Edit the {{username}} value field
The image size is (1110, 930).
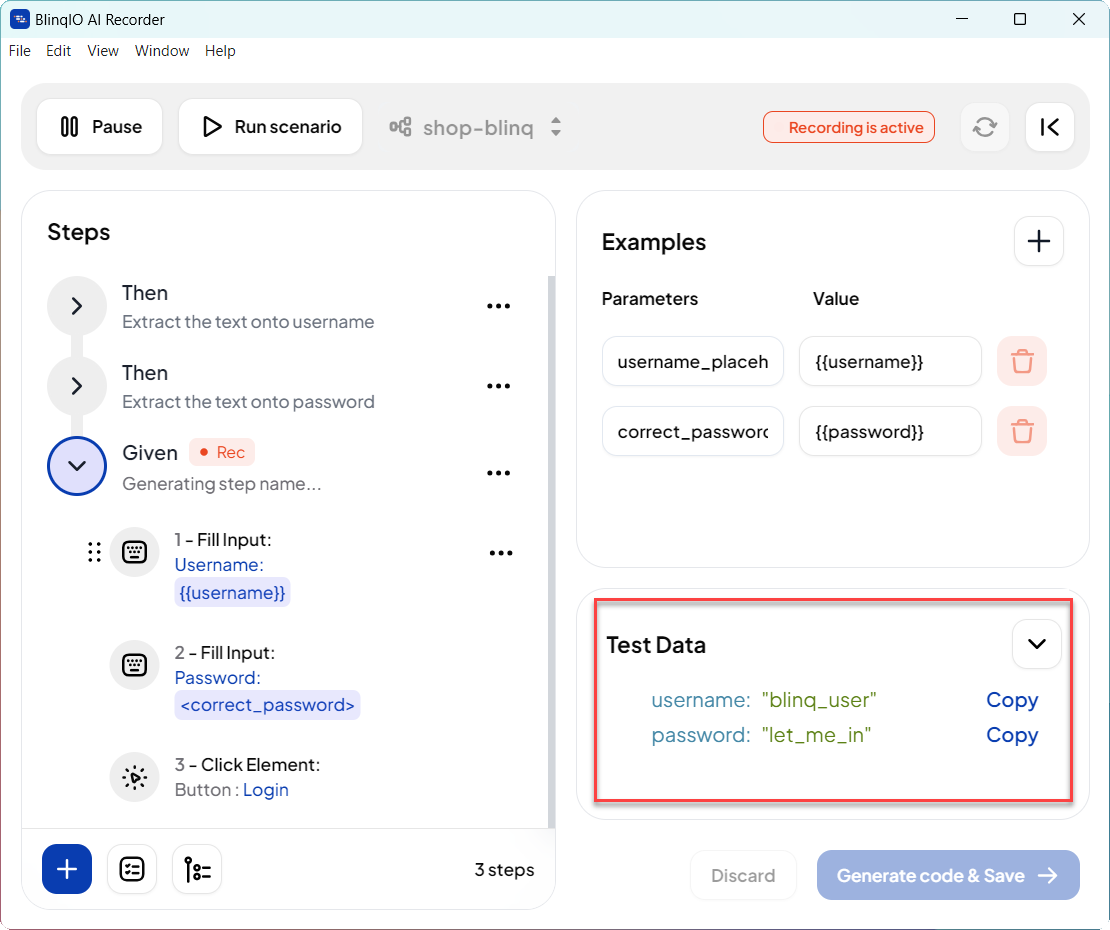[890, 362]
